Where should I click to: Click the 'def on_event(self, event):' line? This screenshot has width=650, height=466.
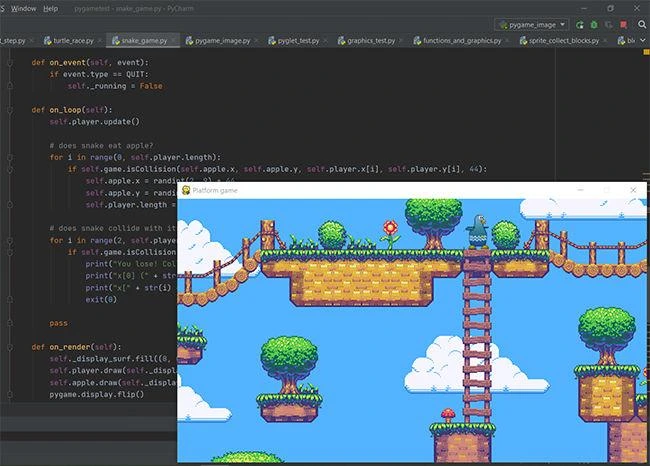tap(90, 63)
